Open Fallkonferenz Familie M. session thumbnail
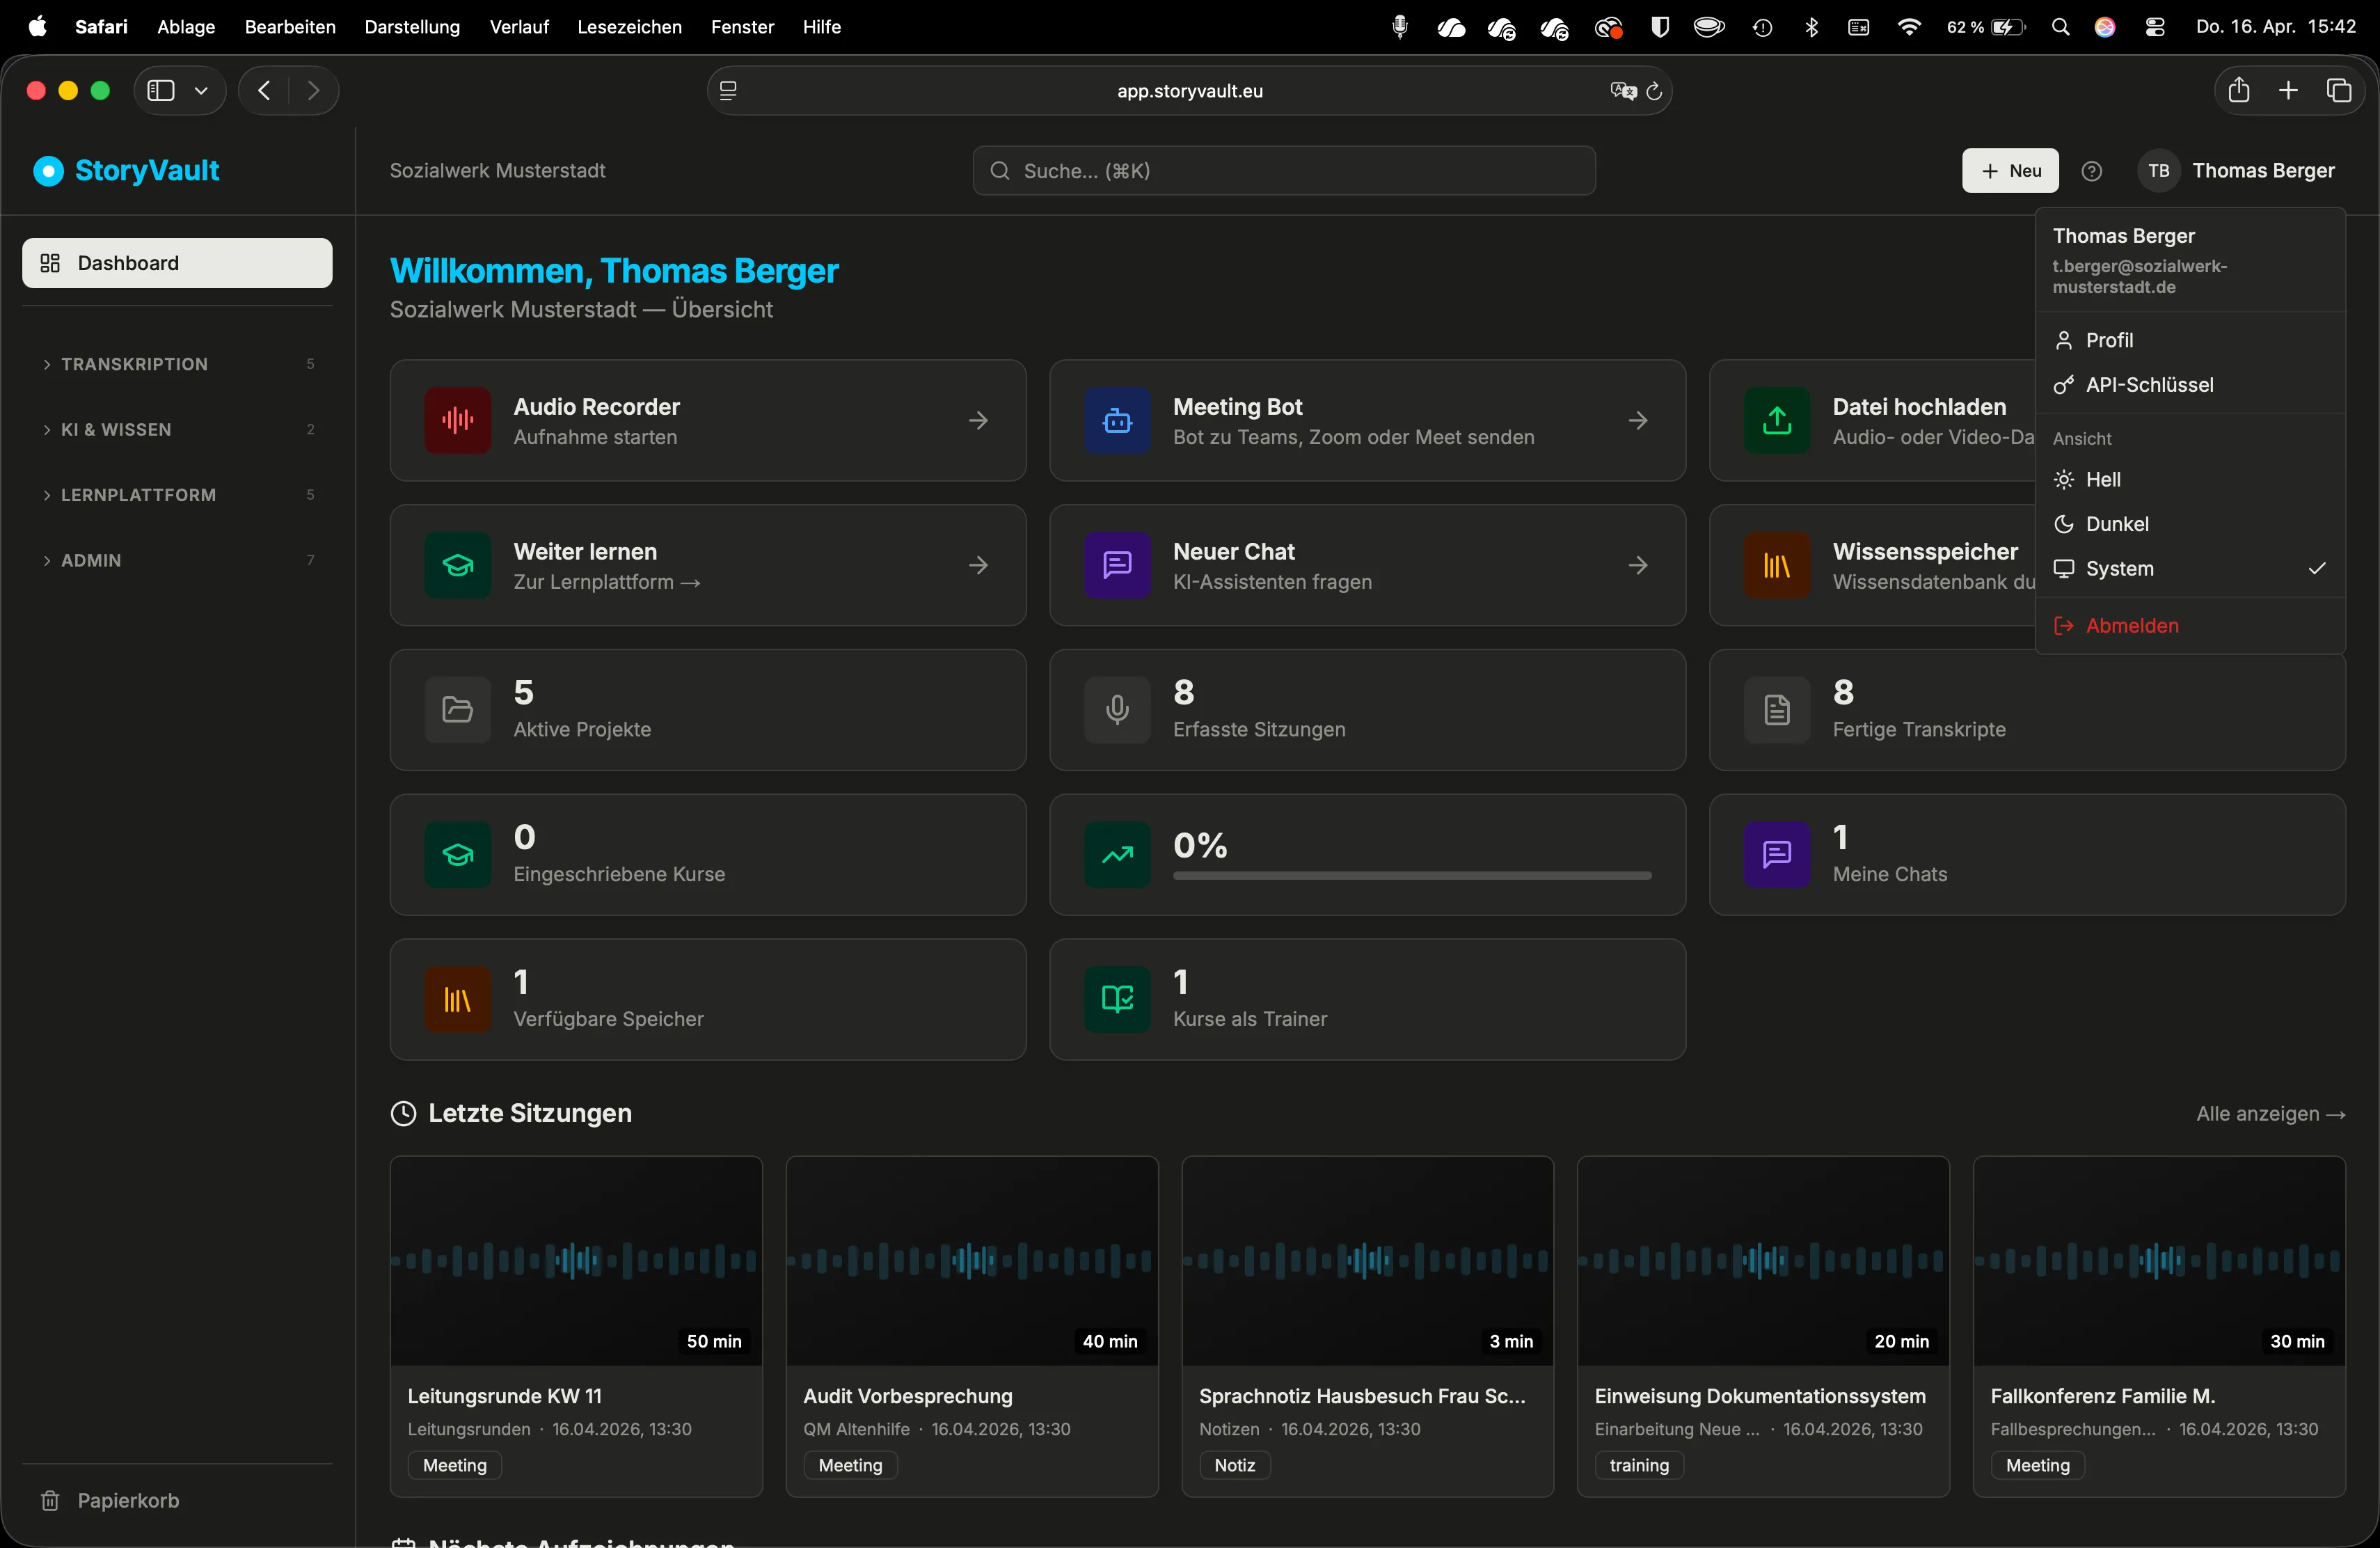The width and height of the screenshot is (2380, 1548). pyautogui.click(x=2159, y=1262)
